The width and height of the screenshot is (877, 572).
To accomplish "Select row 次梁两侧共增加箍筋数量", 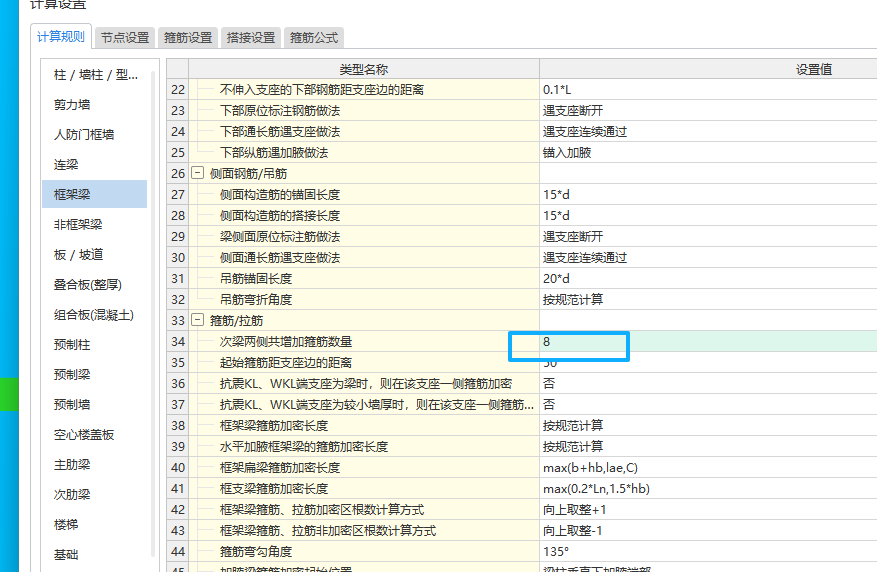I will [364, 342].
